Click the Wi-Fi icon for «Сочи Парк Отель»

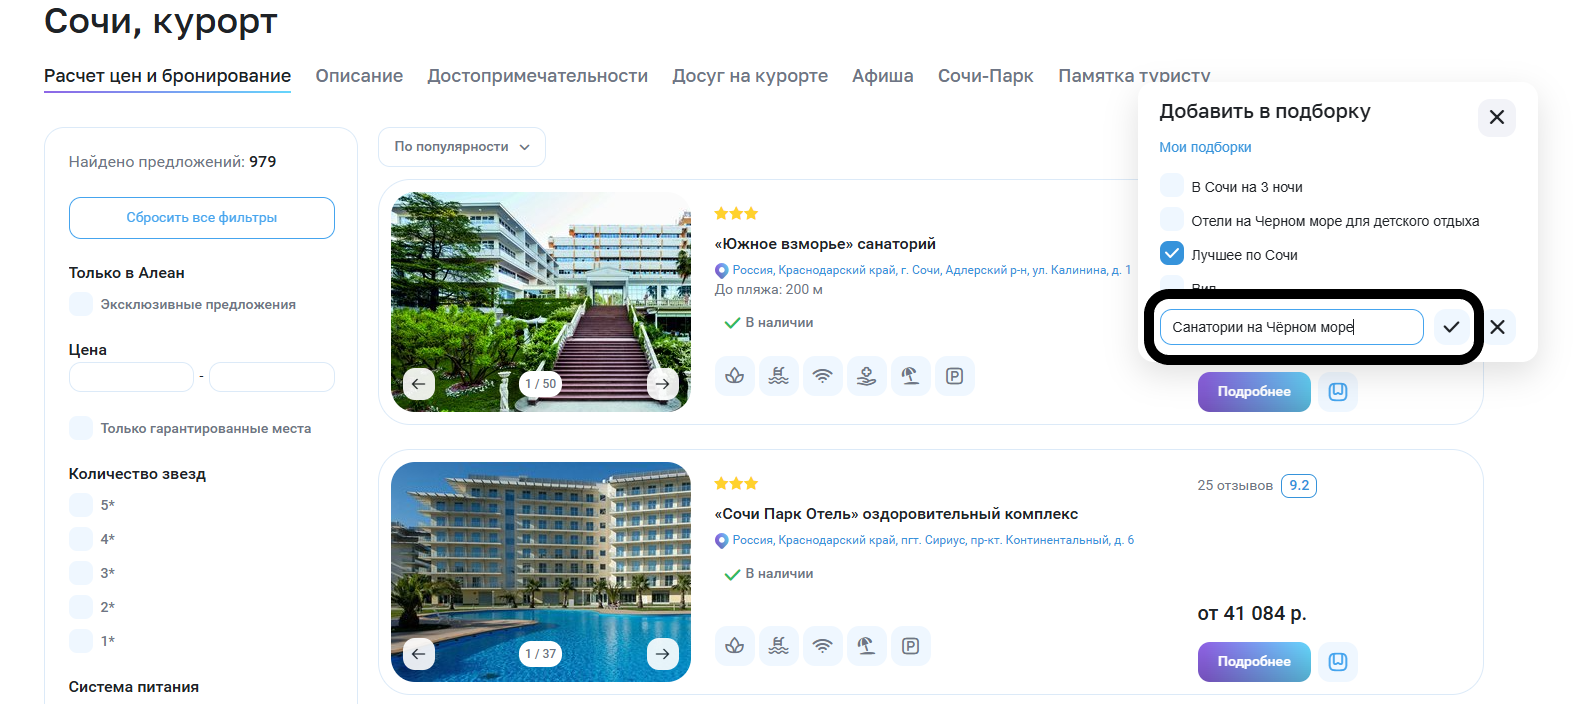(x=823, y=646)
